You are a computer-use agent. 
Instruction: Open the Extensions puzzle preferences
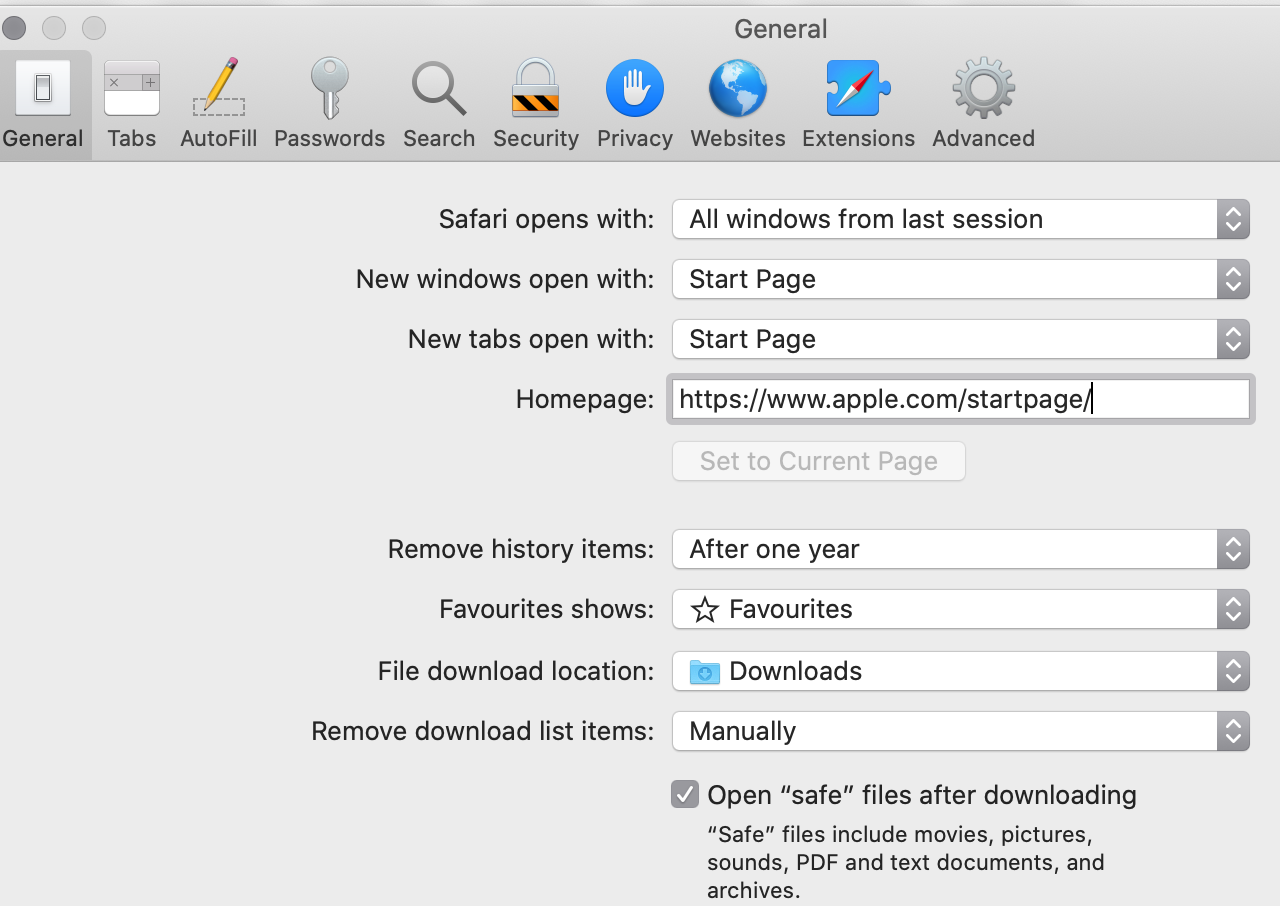(x=858, y=105)
